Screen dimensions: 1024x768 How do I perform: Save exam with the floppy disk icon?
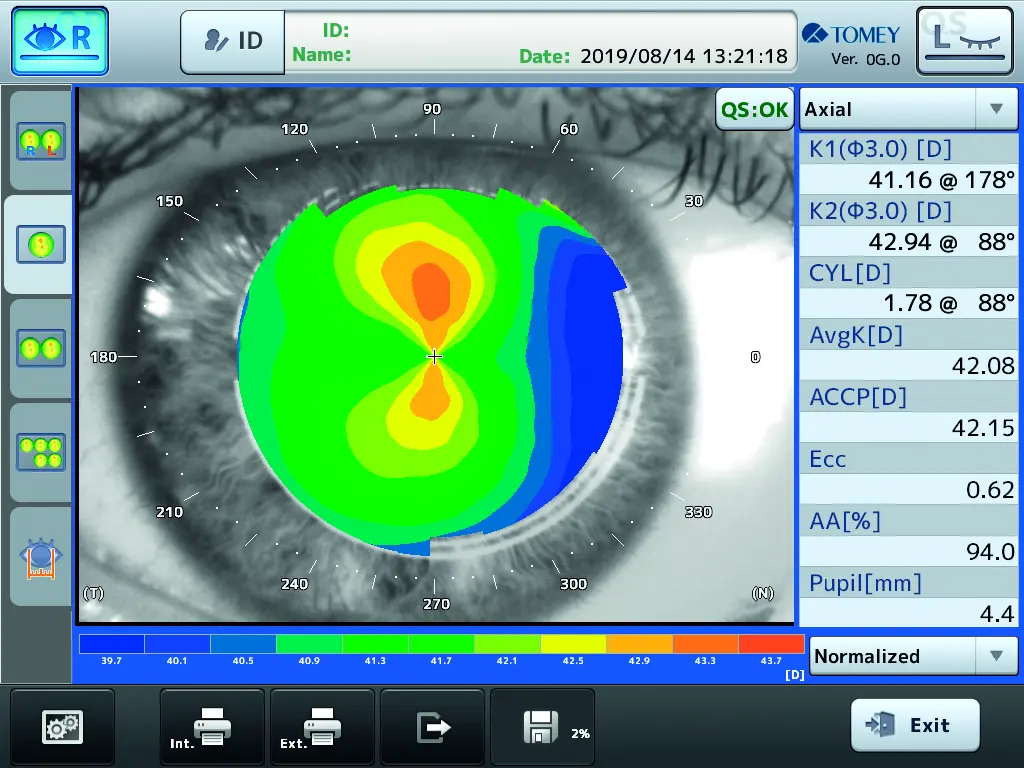(542, 726)
